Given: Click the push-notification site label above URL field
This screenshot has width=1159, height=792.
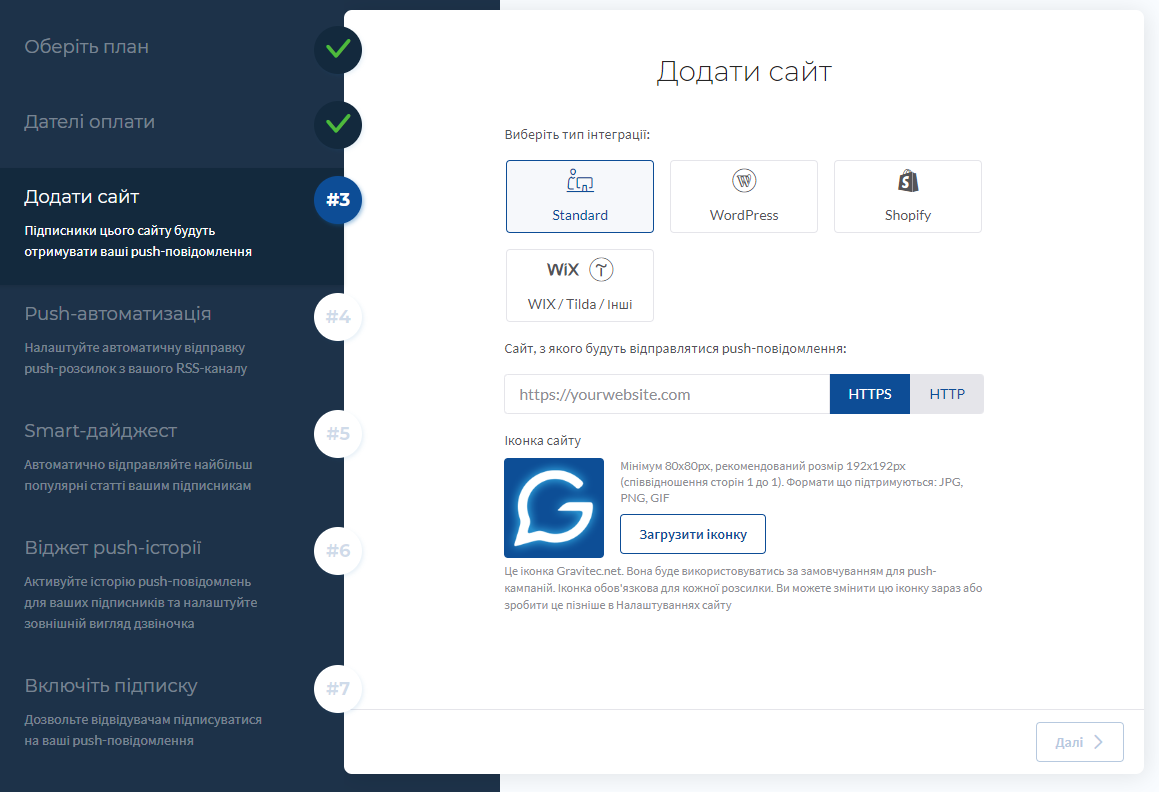Looking at the screenshot, I should coord(675,349).
